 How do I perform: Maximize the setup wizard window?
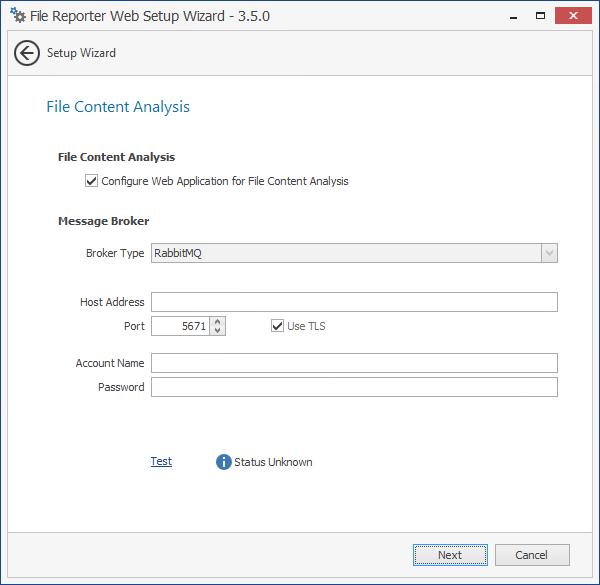tap(540, 16)
